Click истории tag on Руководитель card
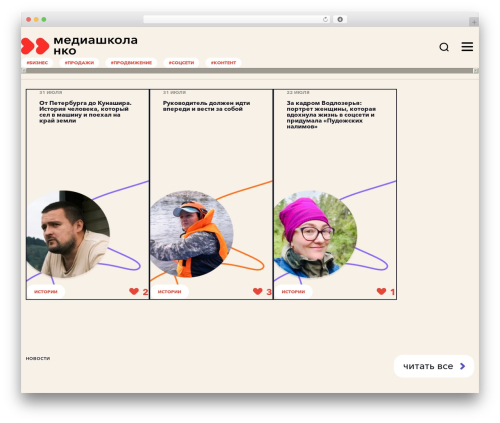 pos(169,292)
